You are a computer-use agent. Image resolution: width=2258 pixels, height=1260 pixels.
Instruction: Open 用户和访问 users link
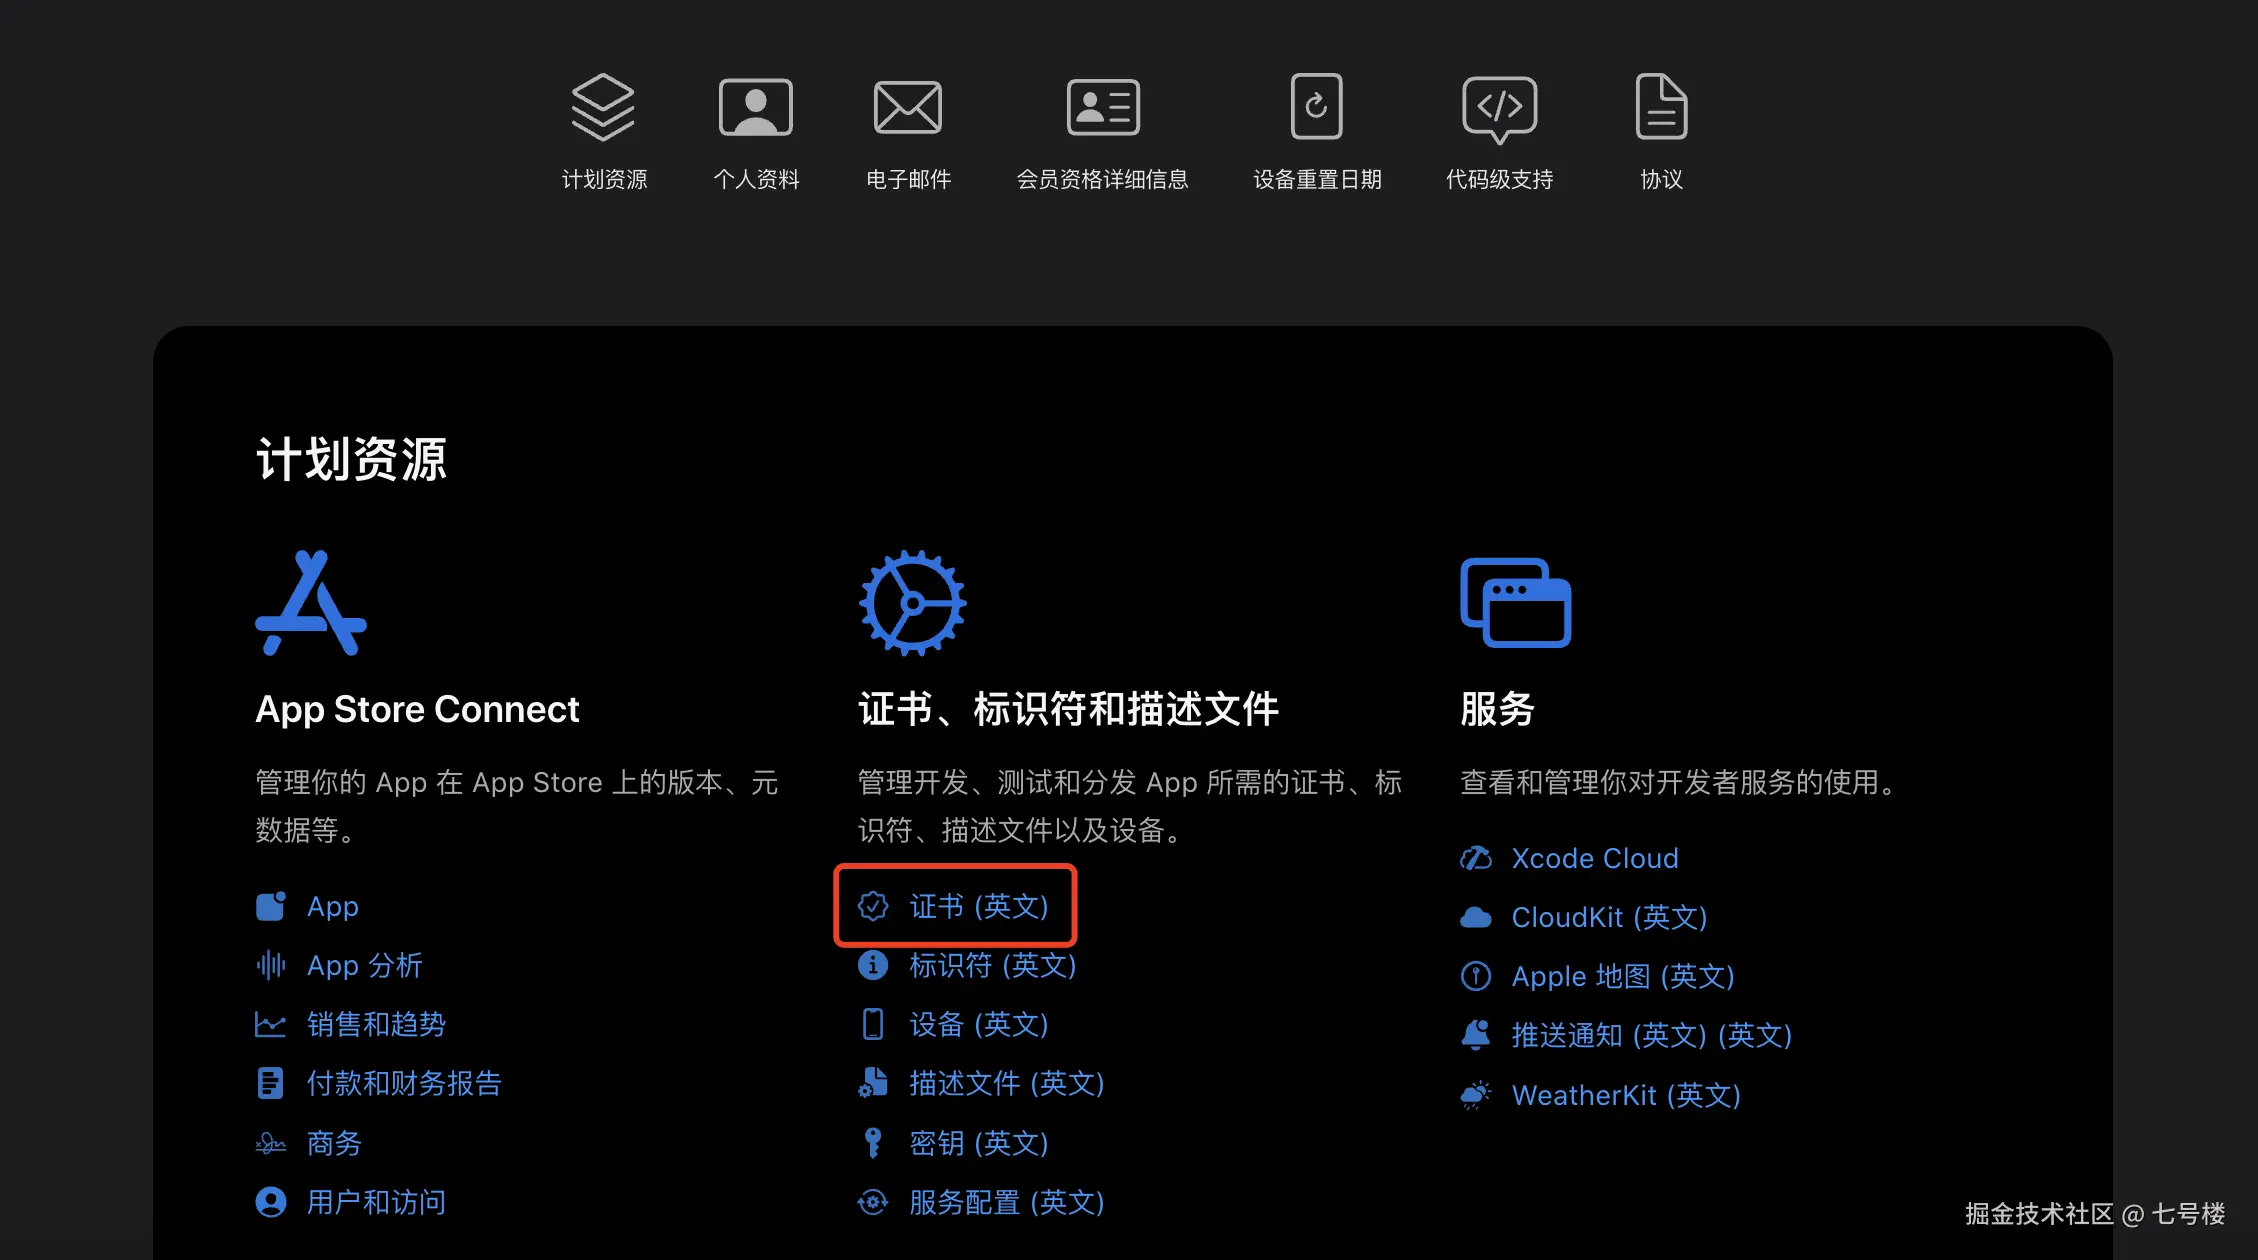(x=375, y=1202)
